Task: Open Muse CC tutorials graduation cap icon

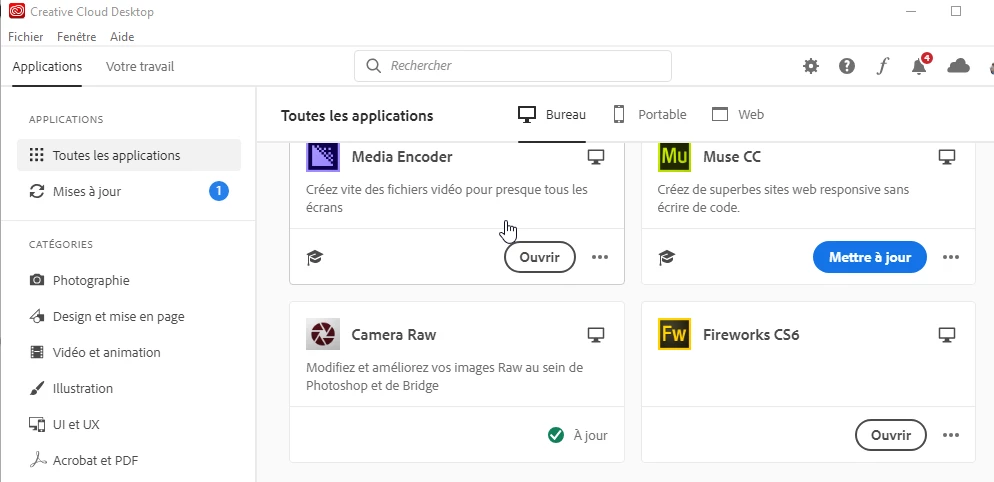Action: coord(666,257)
